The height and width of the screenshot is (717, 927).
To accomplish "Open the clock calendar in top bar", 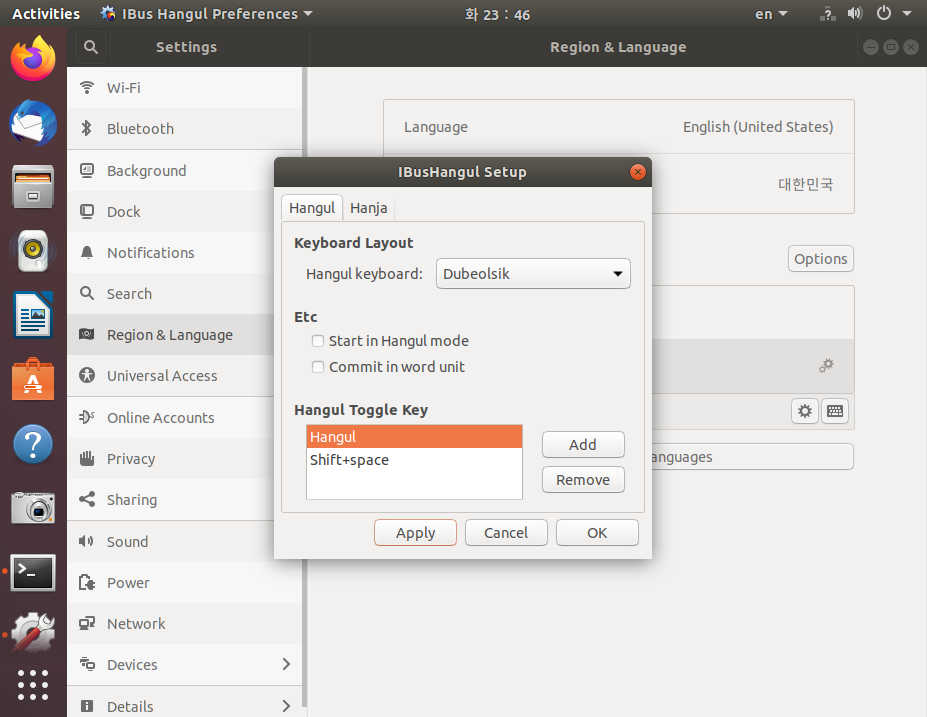I will (497, 14).
